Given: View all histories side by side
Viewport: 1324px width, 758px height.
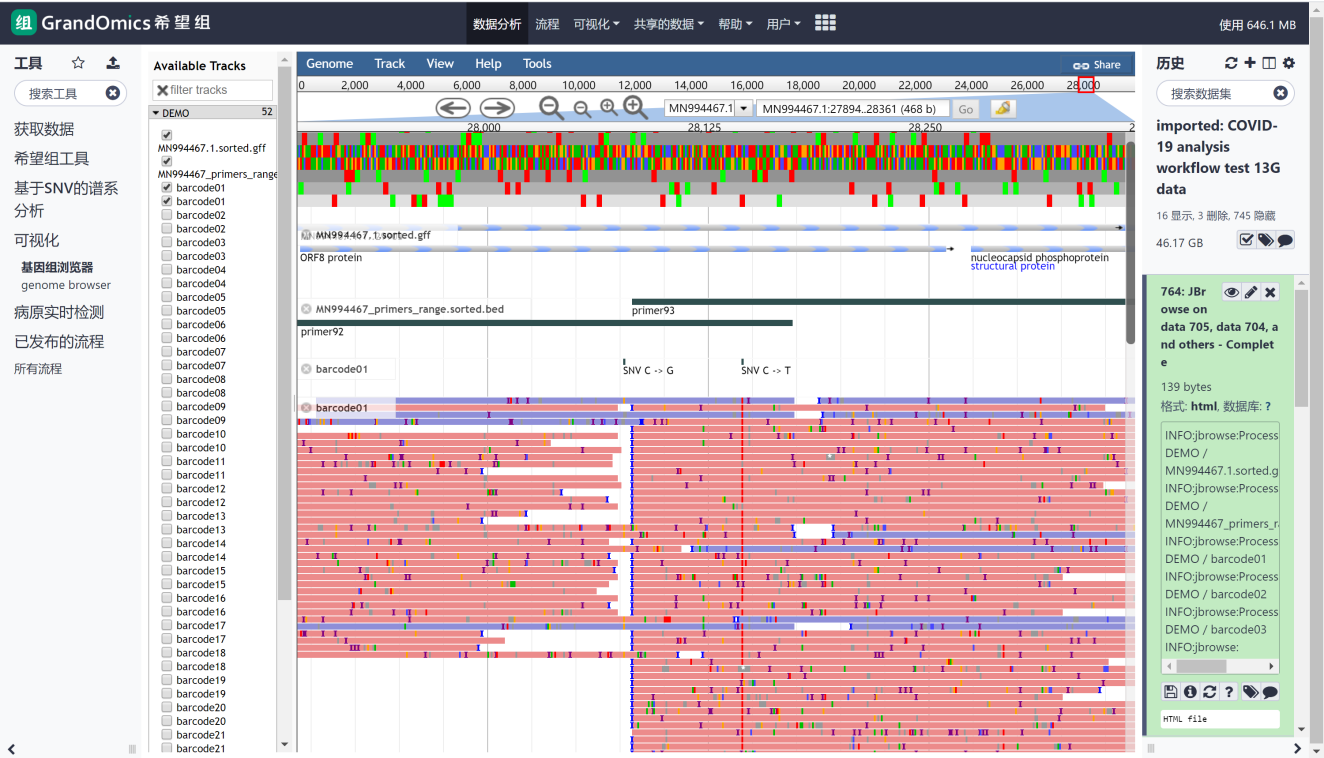Looking at the screenshot, I should [1269, 63].
